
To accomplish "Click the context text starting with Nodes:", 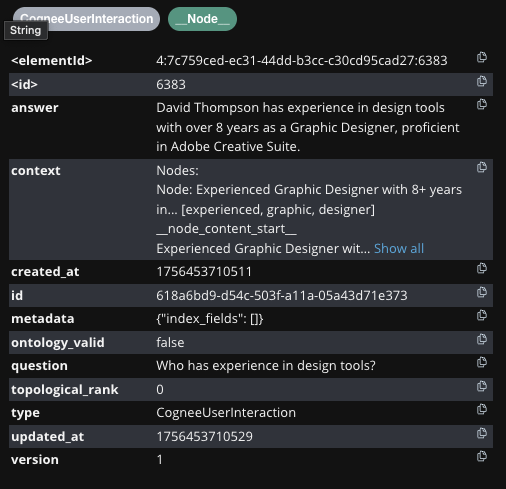I will tap(309, 209).
